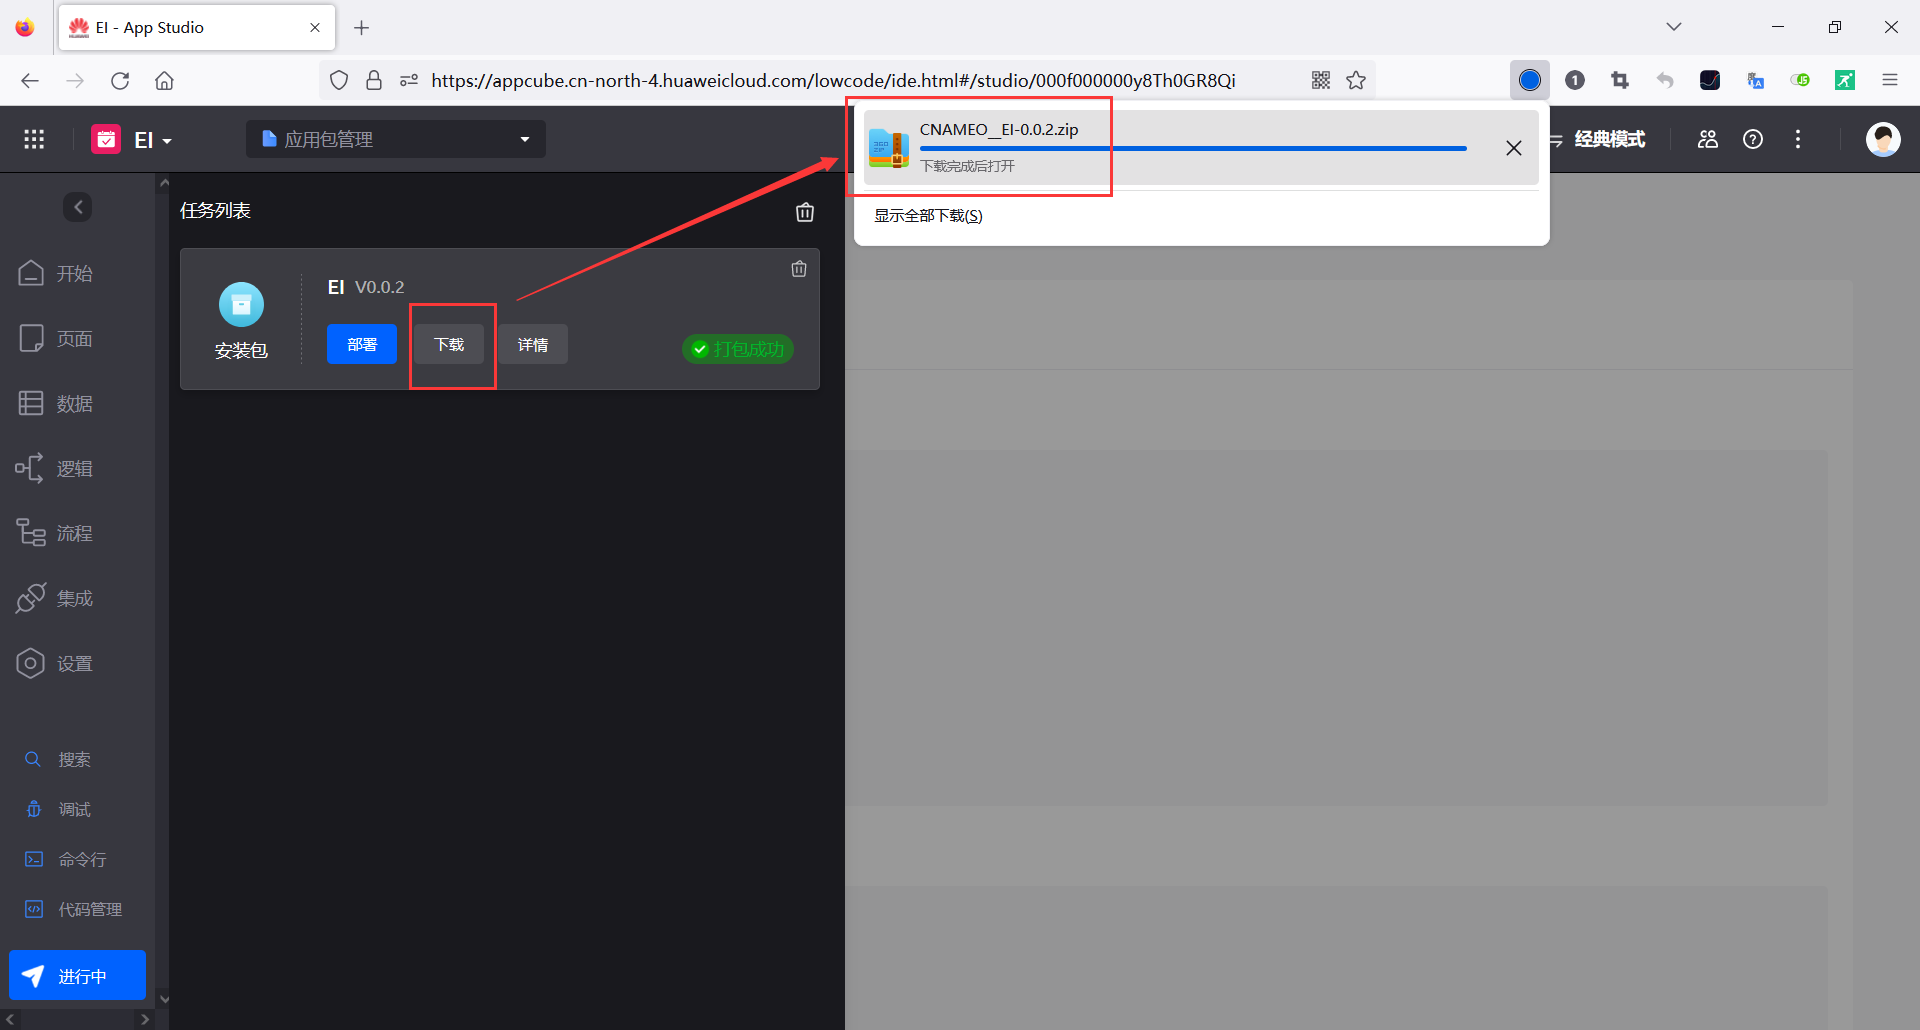Image resolution: width=1920 pixels, height=1030 pixels.
Task: Click the 打包成功 status badge
Action: (x=739, y=349)
